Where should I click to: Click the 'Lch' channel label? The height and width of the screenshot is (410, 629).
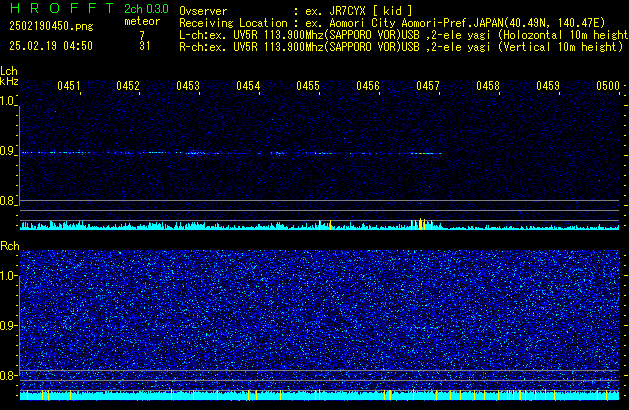tap(9, 71)
